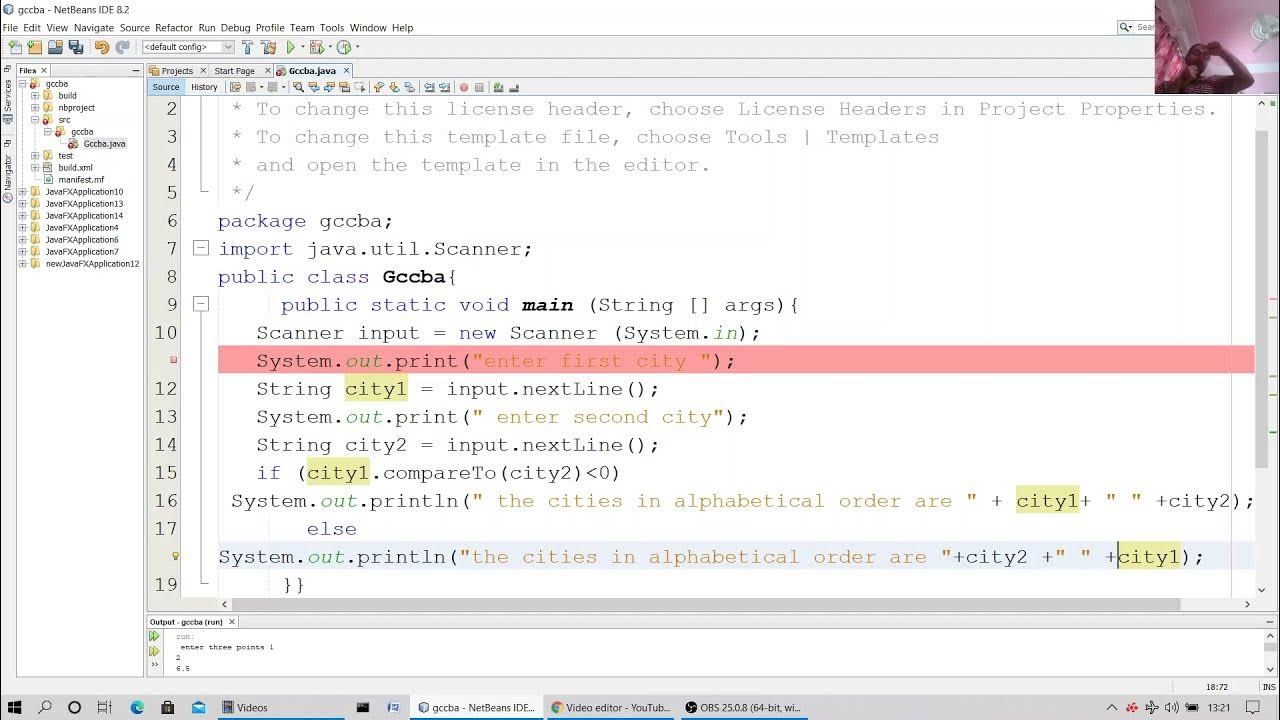Viewport: 1280px width, 720px height.
Task: Click the Last Edit editor toolbar icon
Action: tap(235, 87)
